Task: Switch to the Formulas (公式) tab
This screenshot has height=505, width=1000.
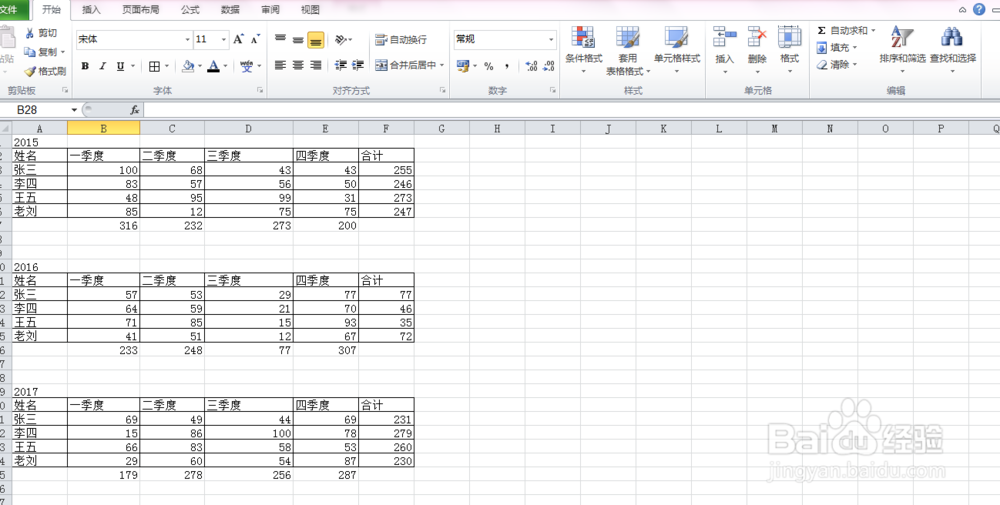Action: coord(190,10)
